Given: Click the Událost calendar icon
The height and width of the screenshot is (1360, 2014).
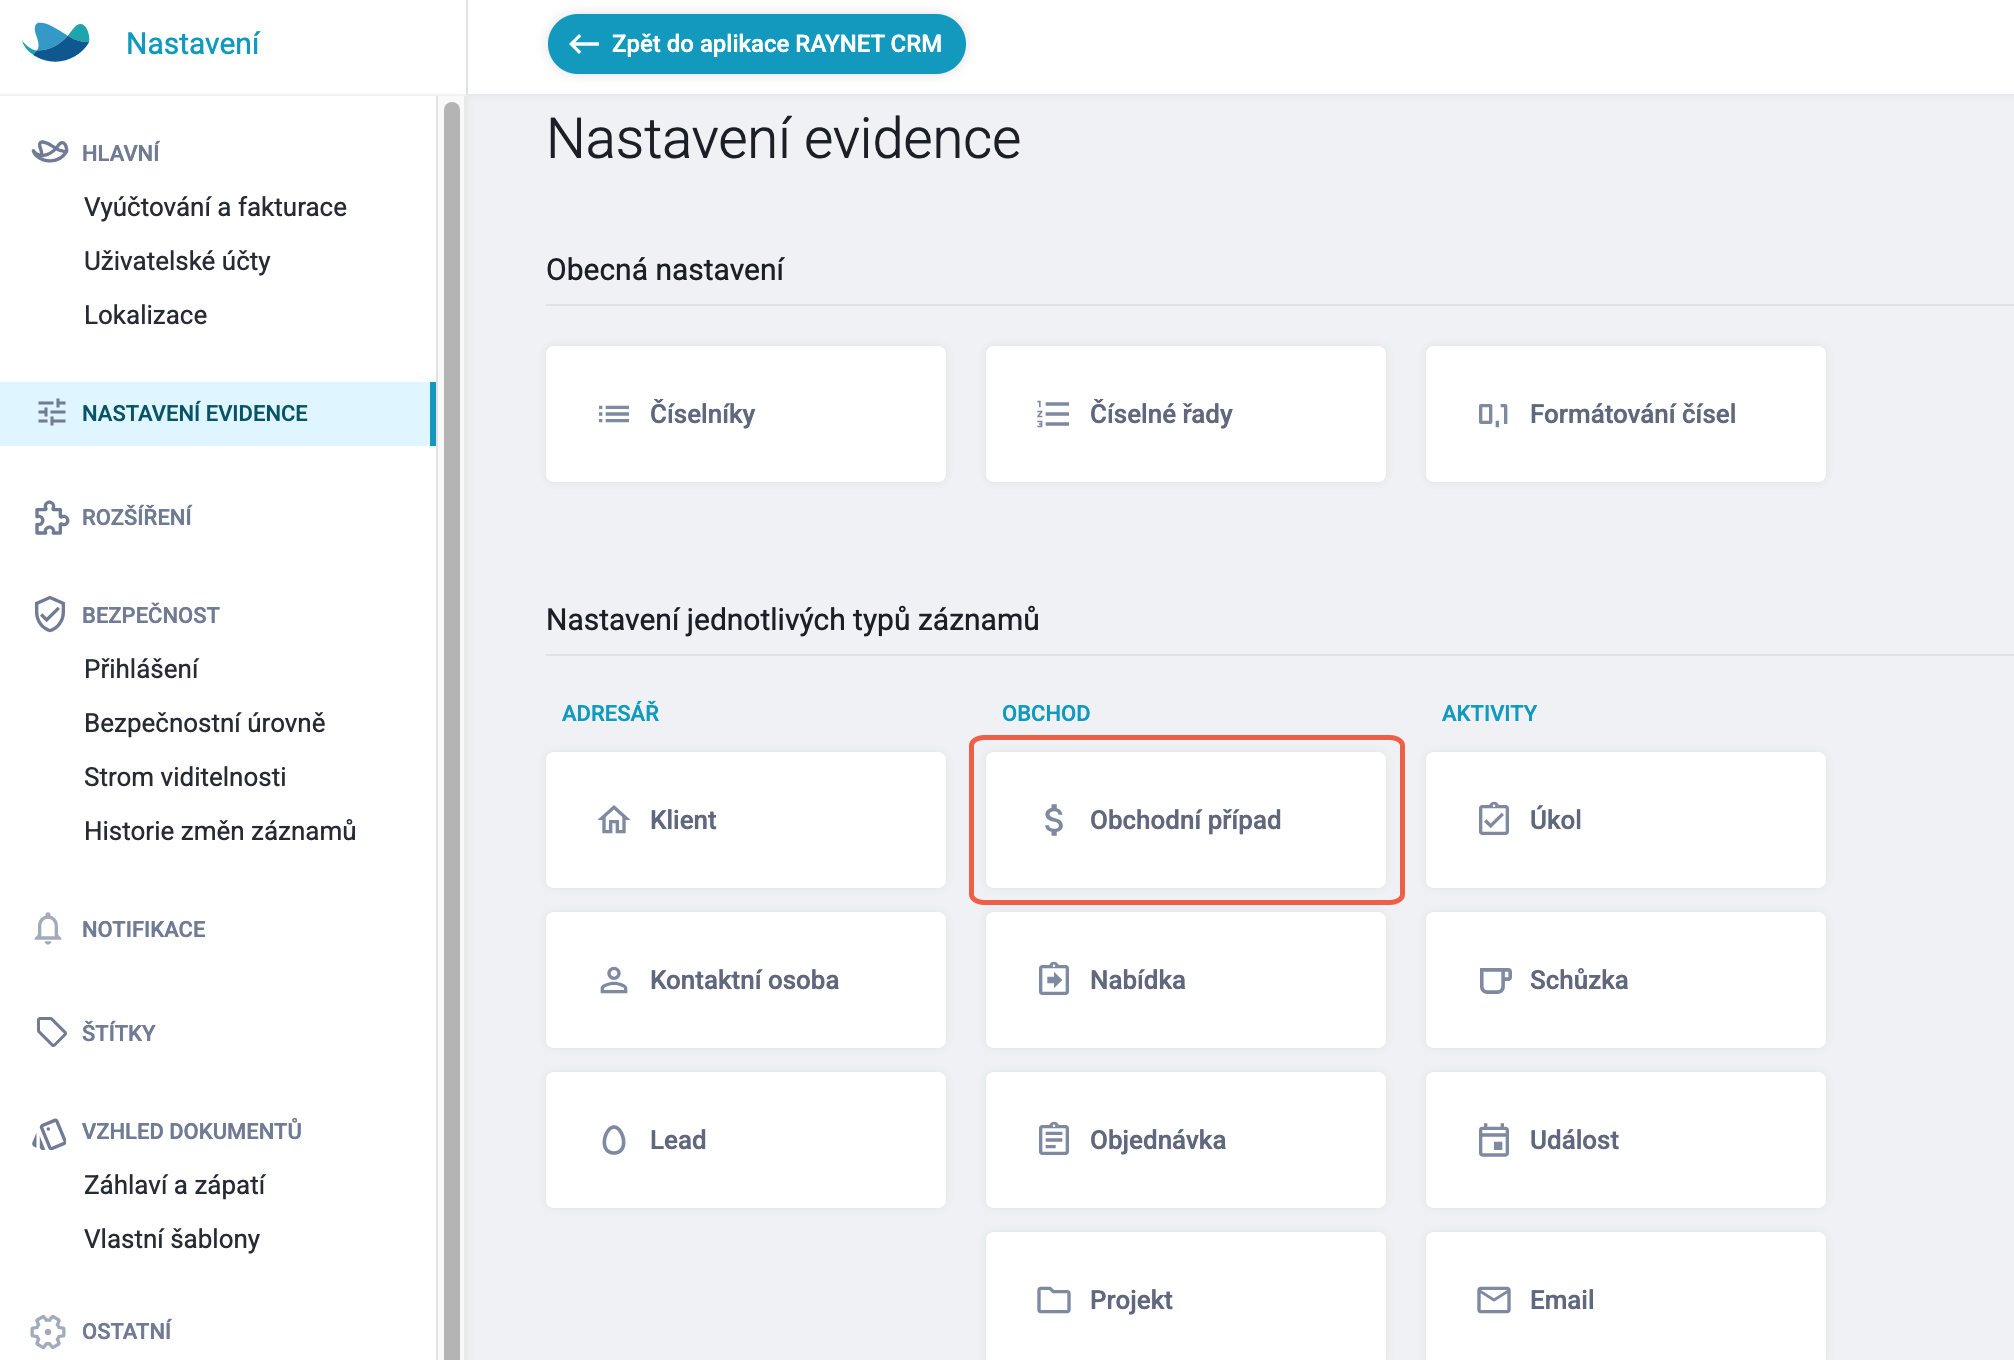Looking at the screenshot, I should point(1493,1140).
